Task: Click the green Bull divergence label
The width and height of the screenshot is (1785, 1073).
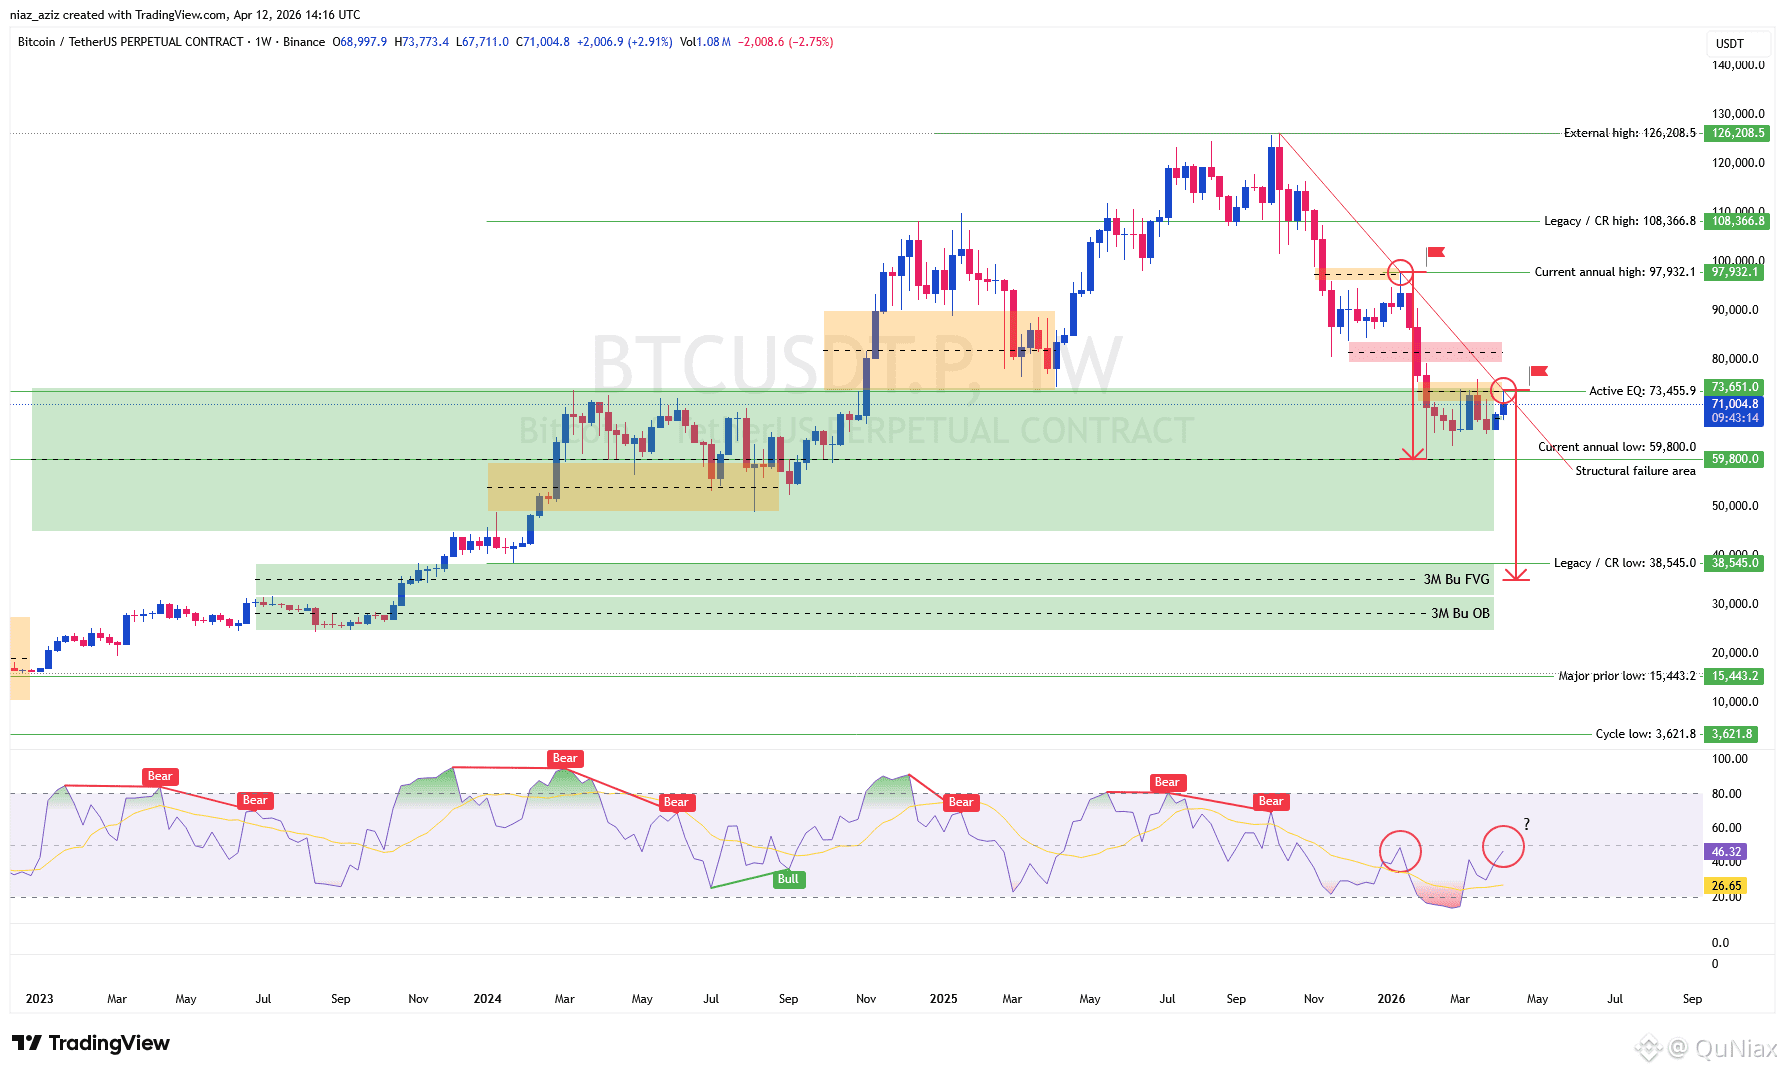Action: pos(788,879)
